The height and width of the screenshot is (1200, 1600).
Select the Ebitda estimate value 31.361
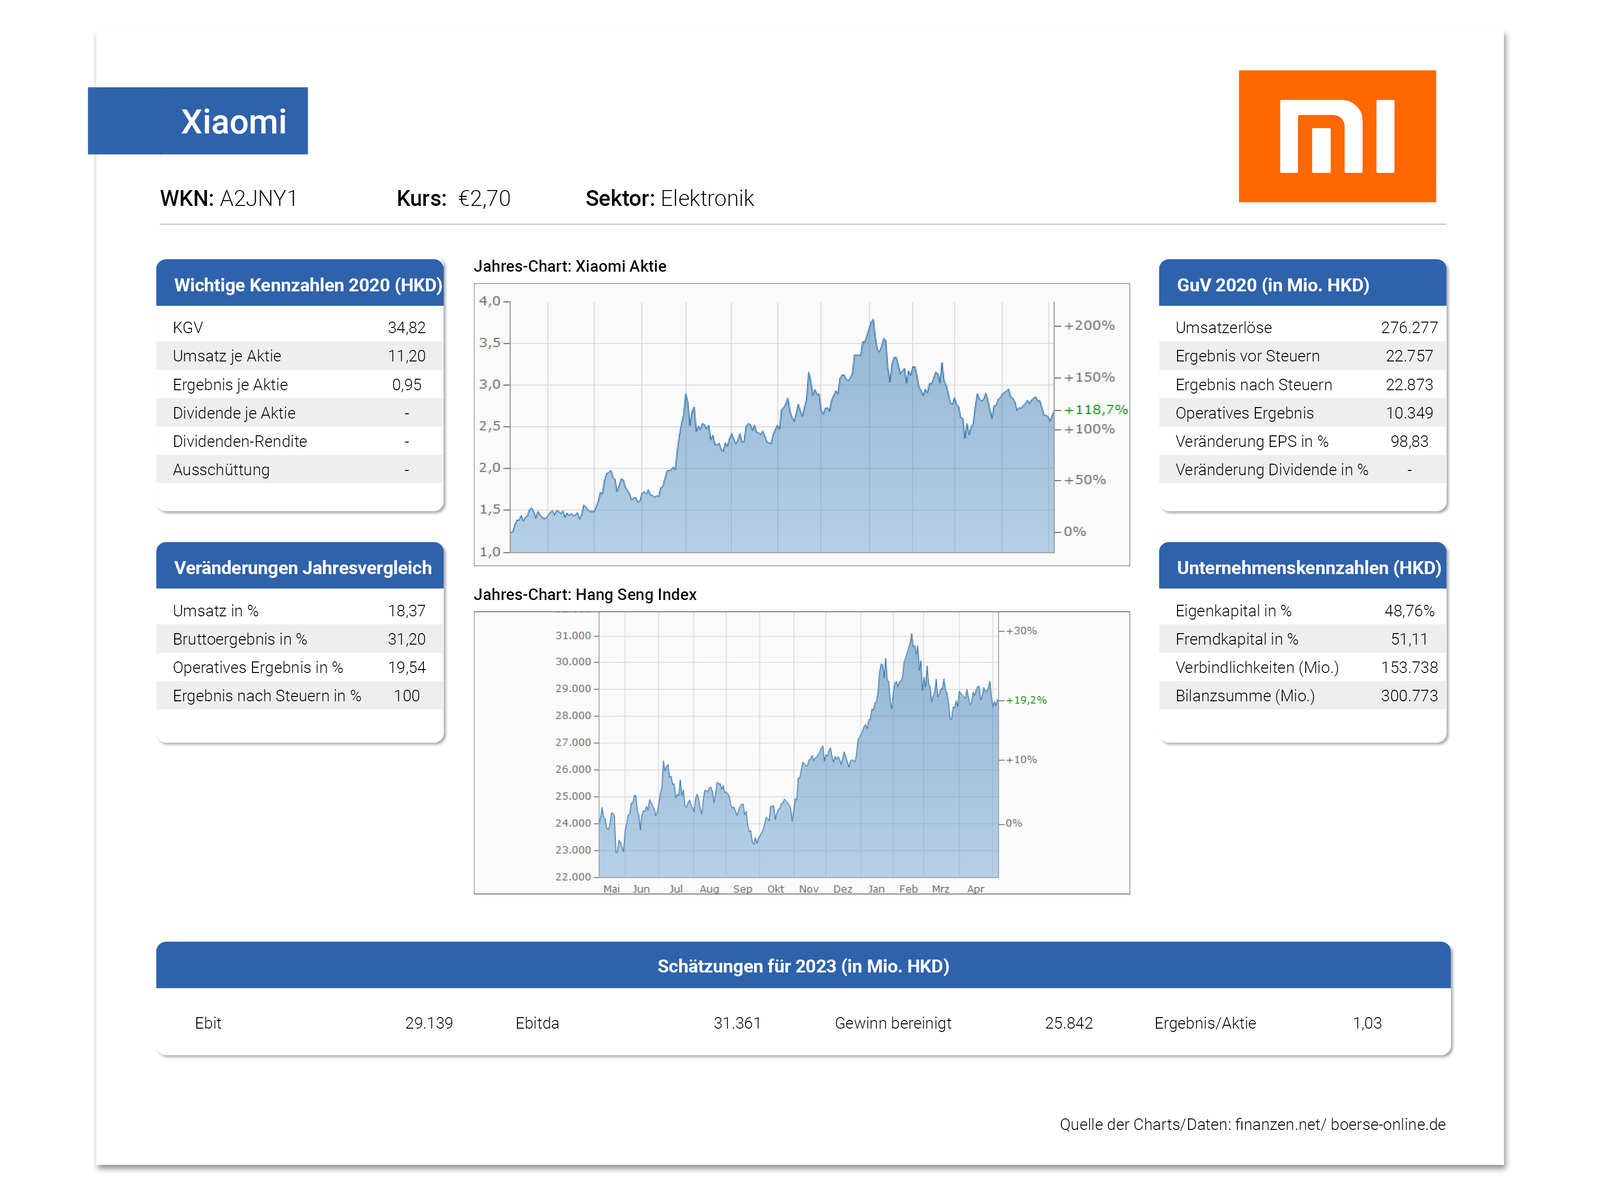(x=737, y=1023)
